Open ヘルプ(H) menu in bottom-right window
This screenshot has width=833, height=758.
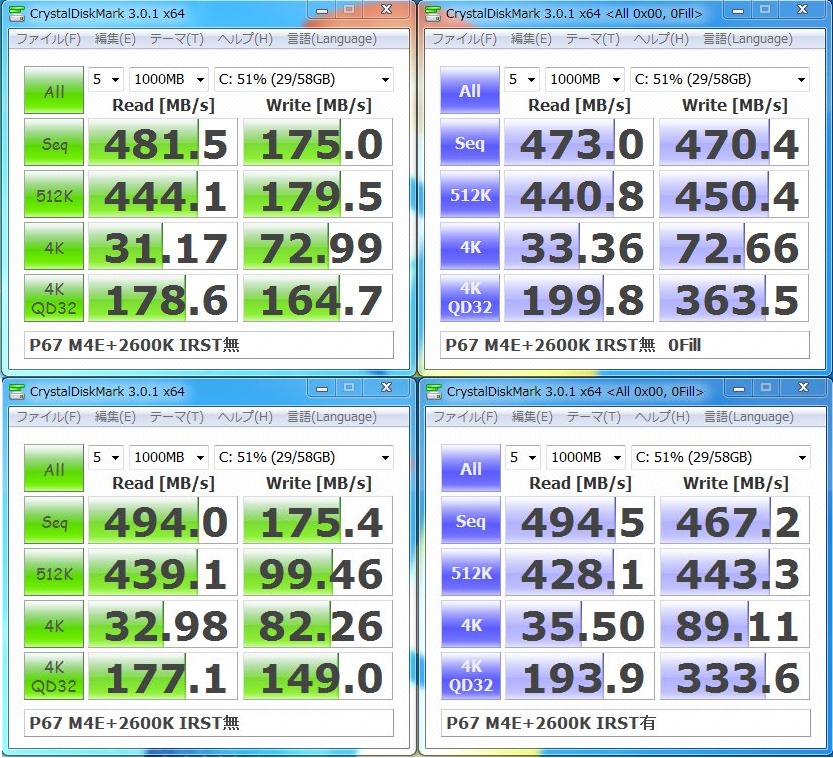(x=662, y=417)
